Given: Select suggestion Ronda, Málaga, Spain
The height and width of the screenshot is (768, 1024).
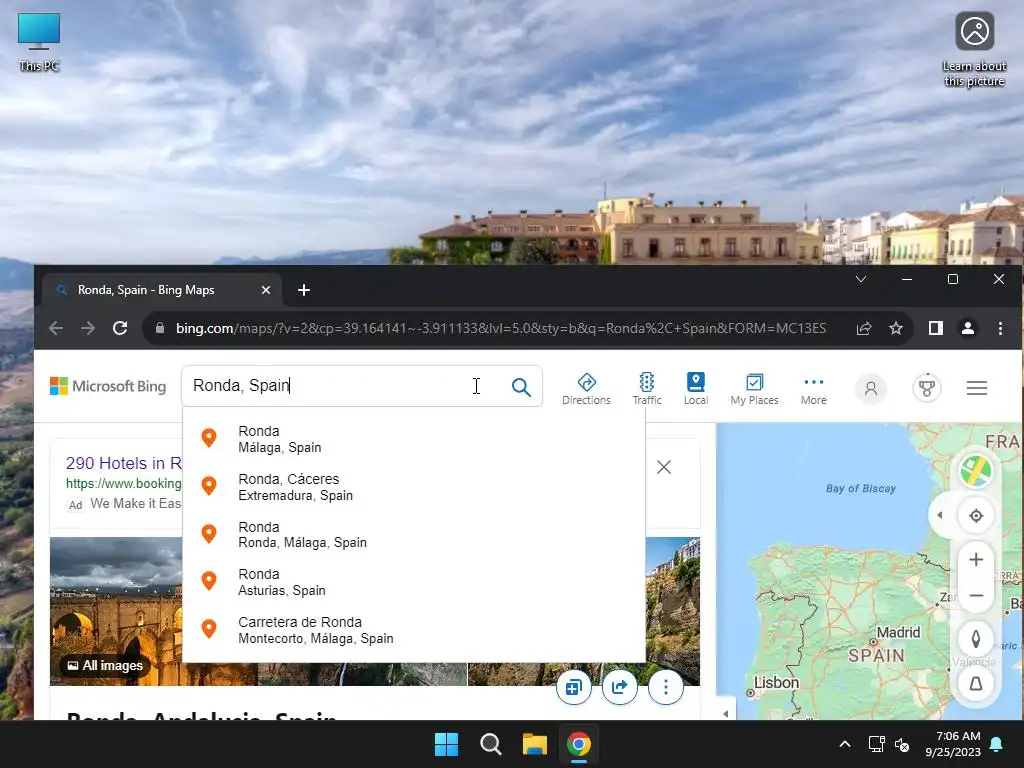Looking at the screenshot, I should click(414, 439).
